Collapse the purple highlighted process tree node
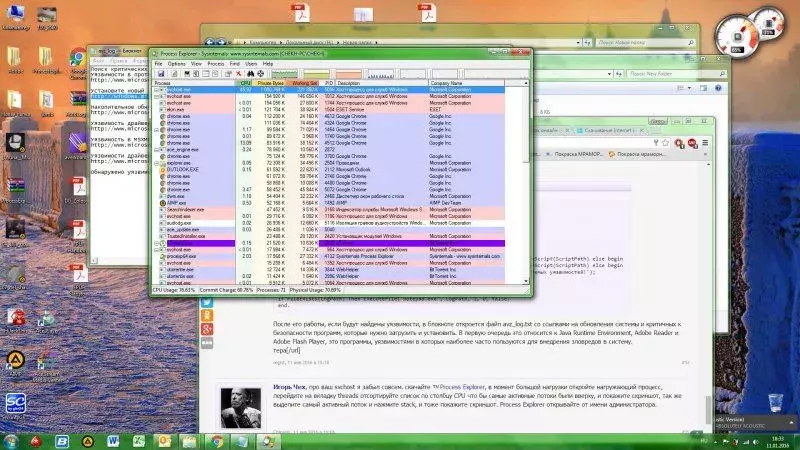Image resolution: width=800 pixels, height=450 pixels. pyautogui.click(x=157, y=243)
